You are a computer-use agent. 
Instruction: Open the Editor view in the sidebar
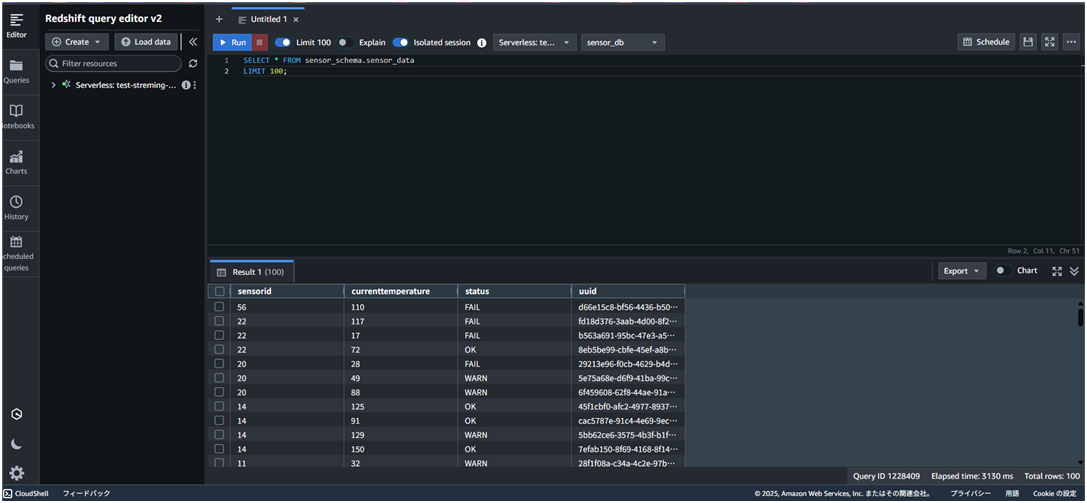coord(17,26)
